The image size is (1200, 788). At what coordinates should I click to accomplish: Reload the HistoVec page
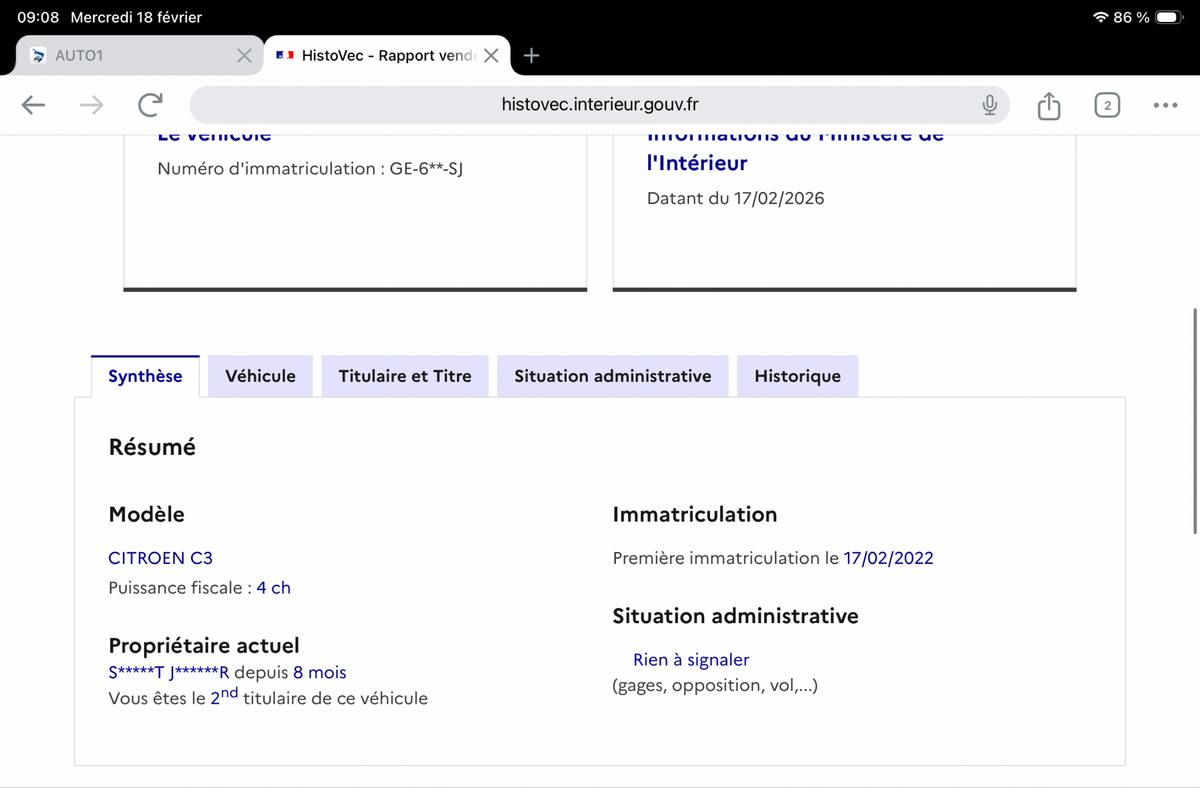150,105
